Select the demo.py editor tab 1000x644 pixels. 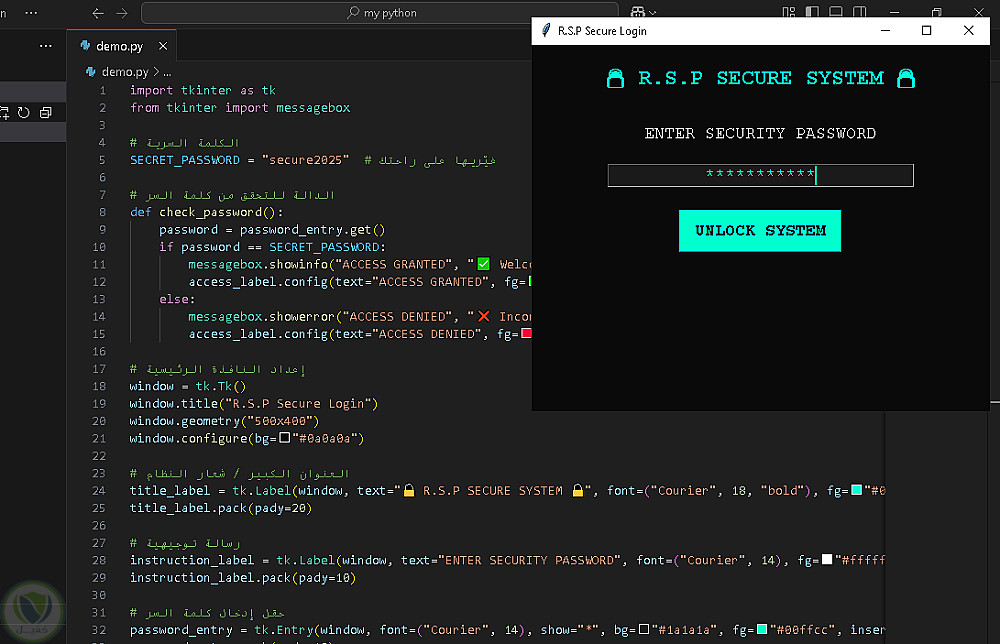pos(121,46)
